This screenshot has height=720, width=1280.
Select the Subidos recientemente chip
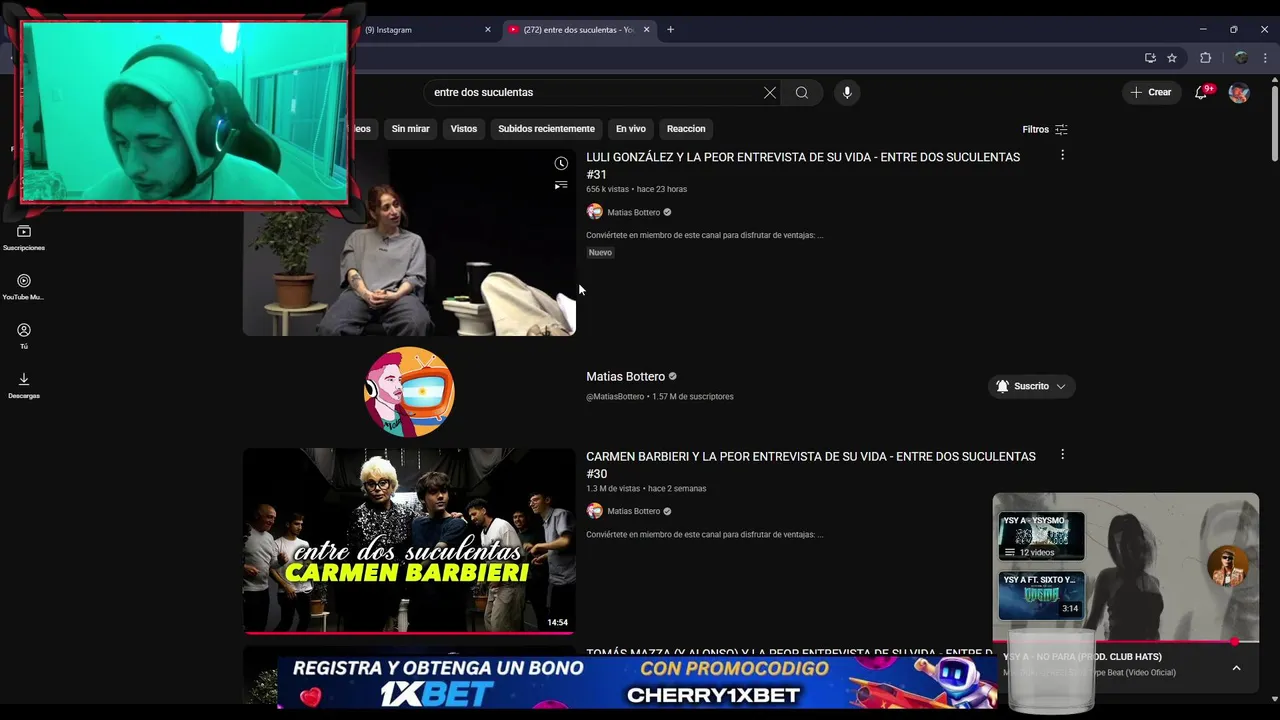(x=546, y=129)
